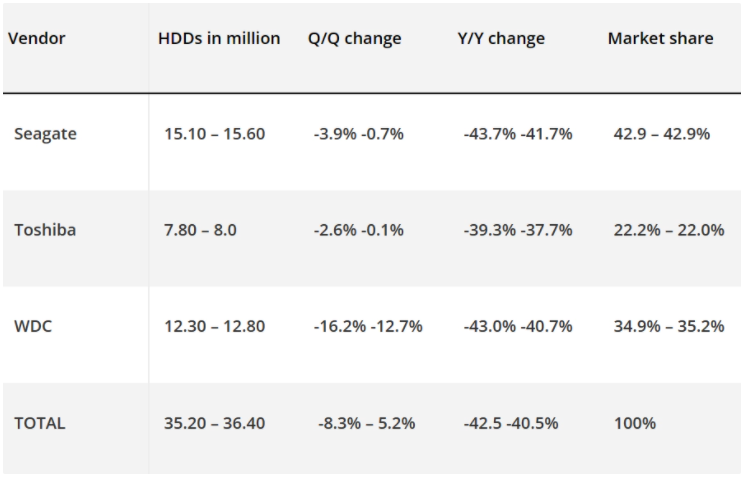Image resolution: width=743 pixels, height=479 pixels.
Task: Select the Q/Q change column header
Action: [354, 39]
